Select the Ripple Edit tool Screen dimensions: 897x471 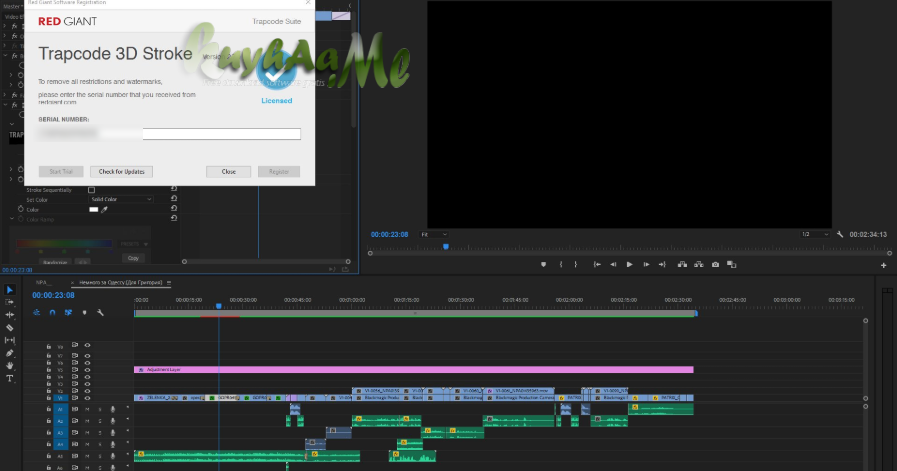click(x=10, y=315)
